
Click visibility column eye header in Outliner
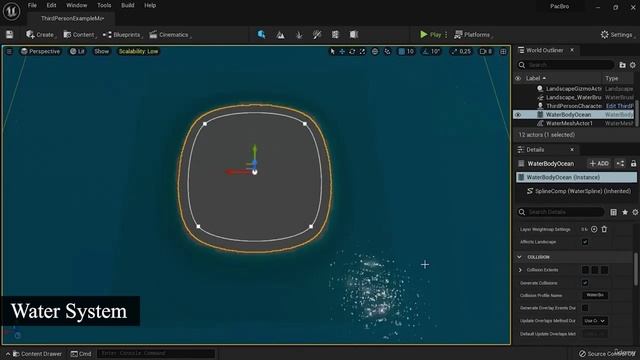[x=518, y=78]
